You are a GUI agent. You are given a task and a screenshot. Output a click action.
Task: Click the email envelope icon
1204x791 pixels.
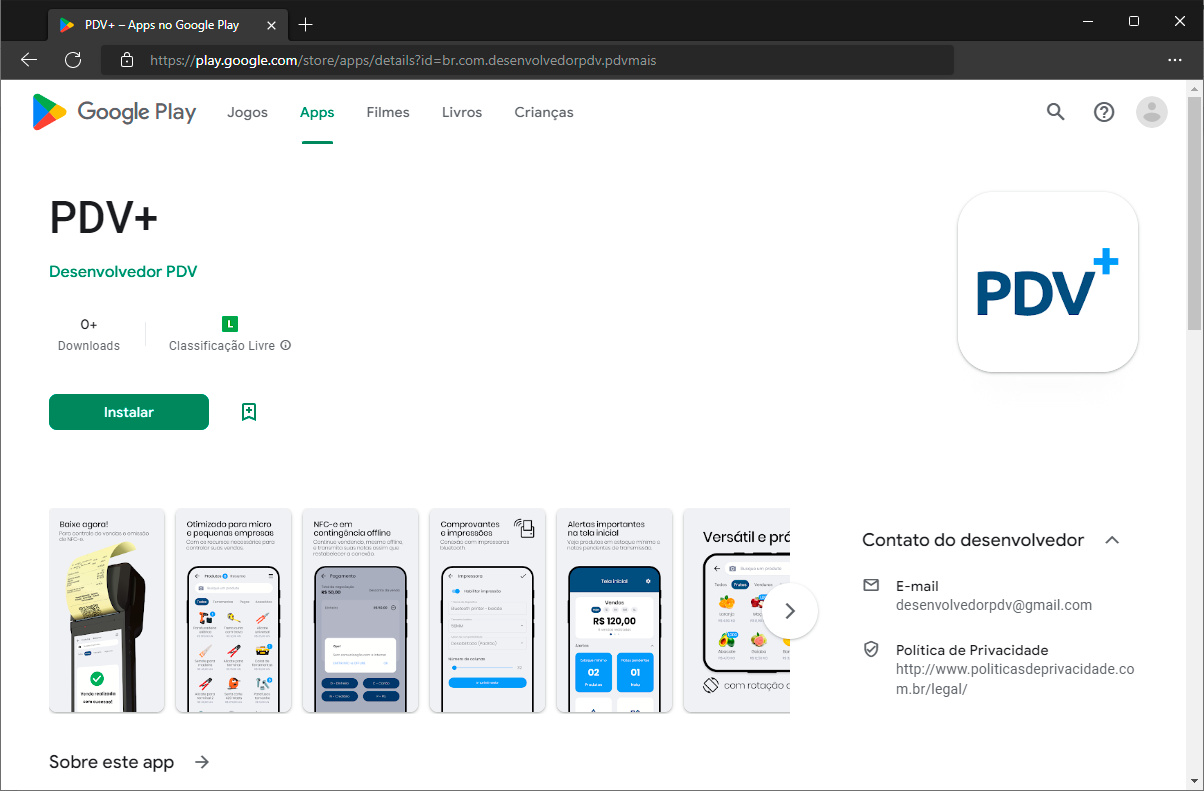pos(871,585)
